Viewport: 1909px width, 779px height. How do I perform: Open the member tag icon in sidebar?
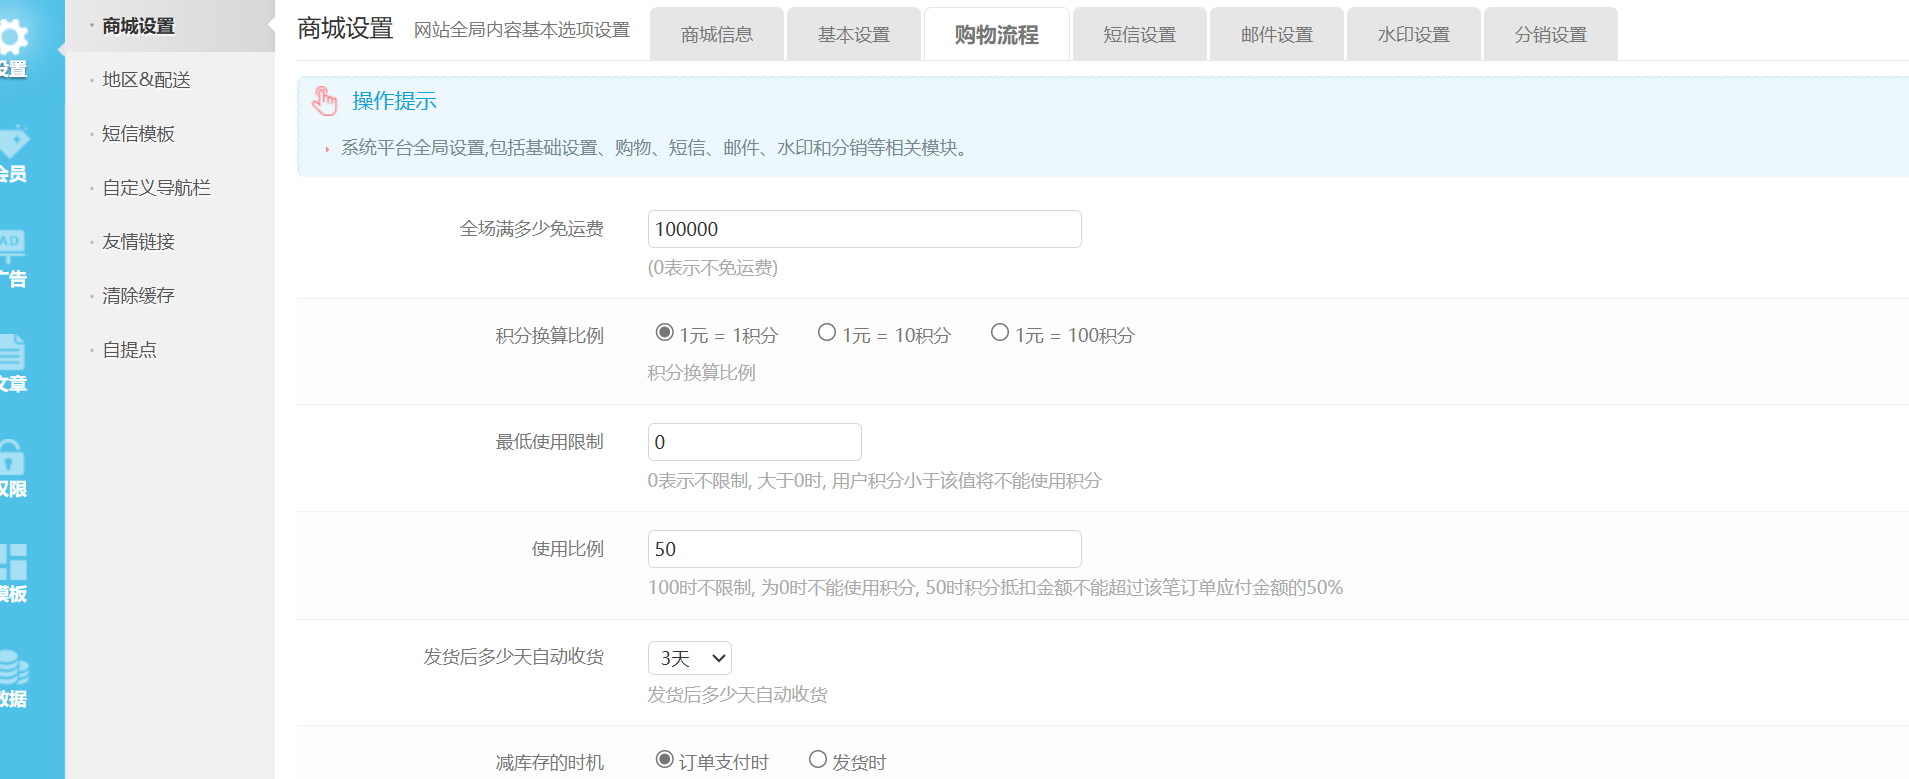tap(13, 141)
